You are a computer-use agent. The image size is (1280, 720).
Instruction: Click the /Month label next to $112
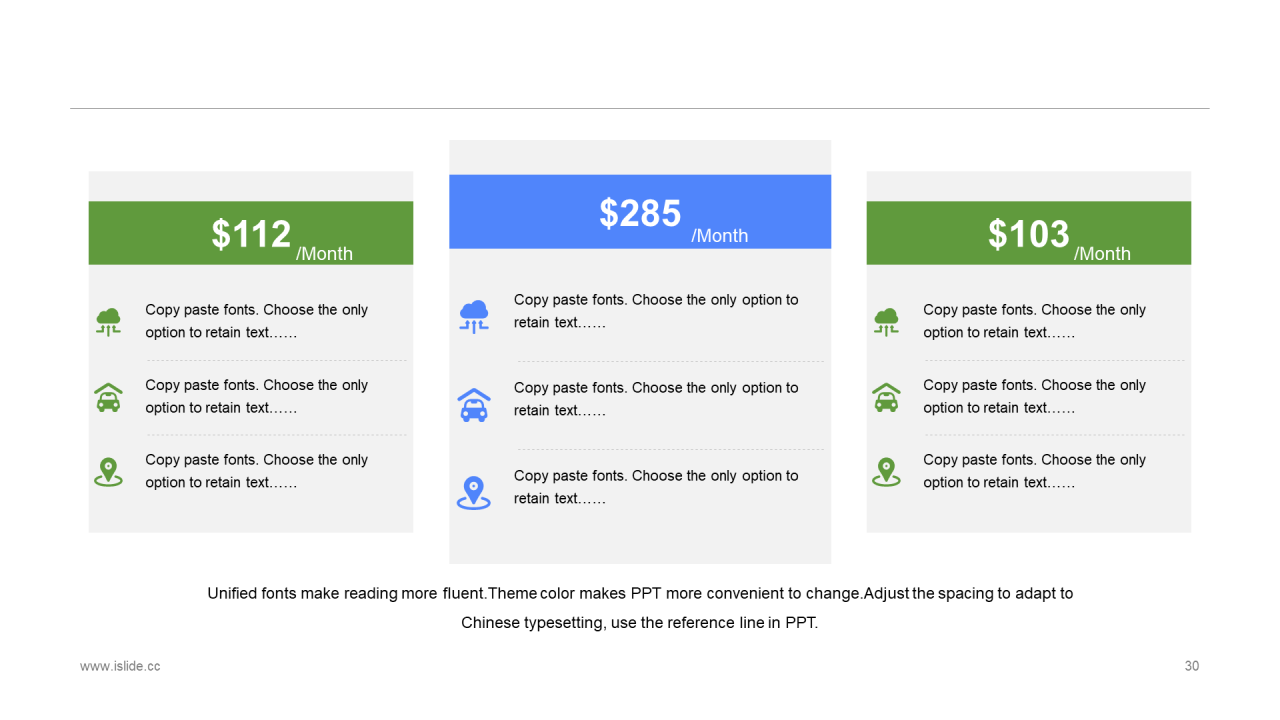click(x=324, y=254)
